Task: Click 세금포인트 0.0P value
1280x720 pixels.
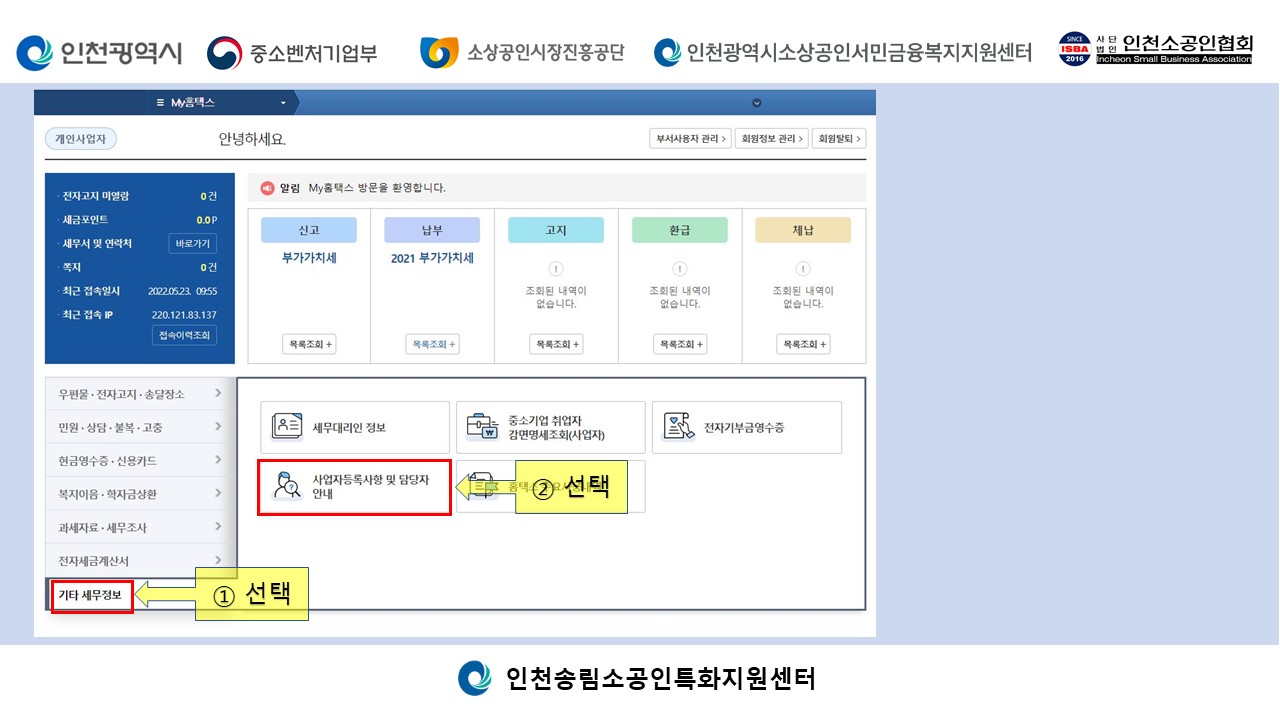Action: tap(207, 220)
